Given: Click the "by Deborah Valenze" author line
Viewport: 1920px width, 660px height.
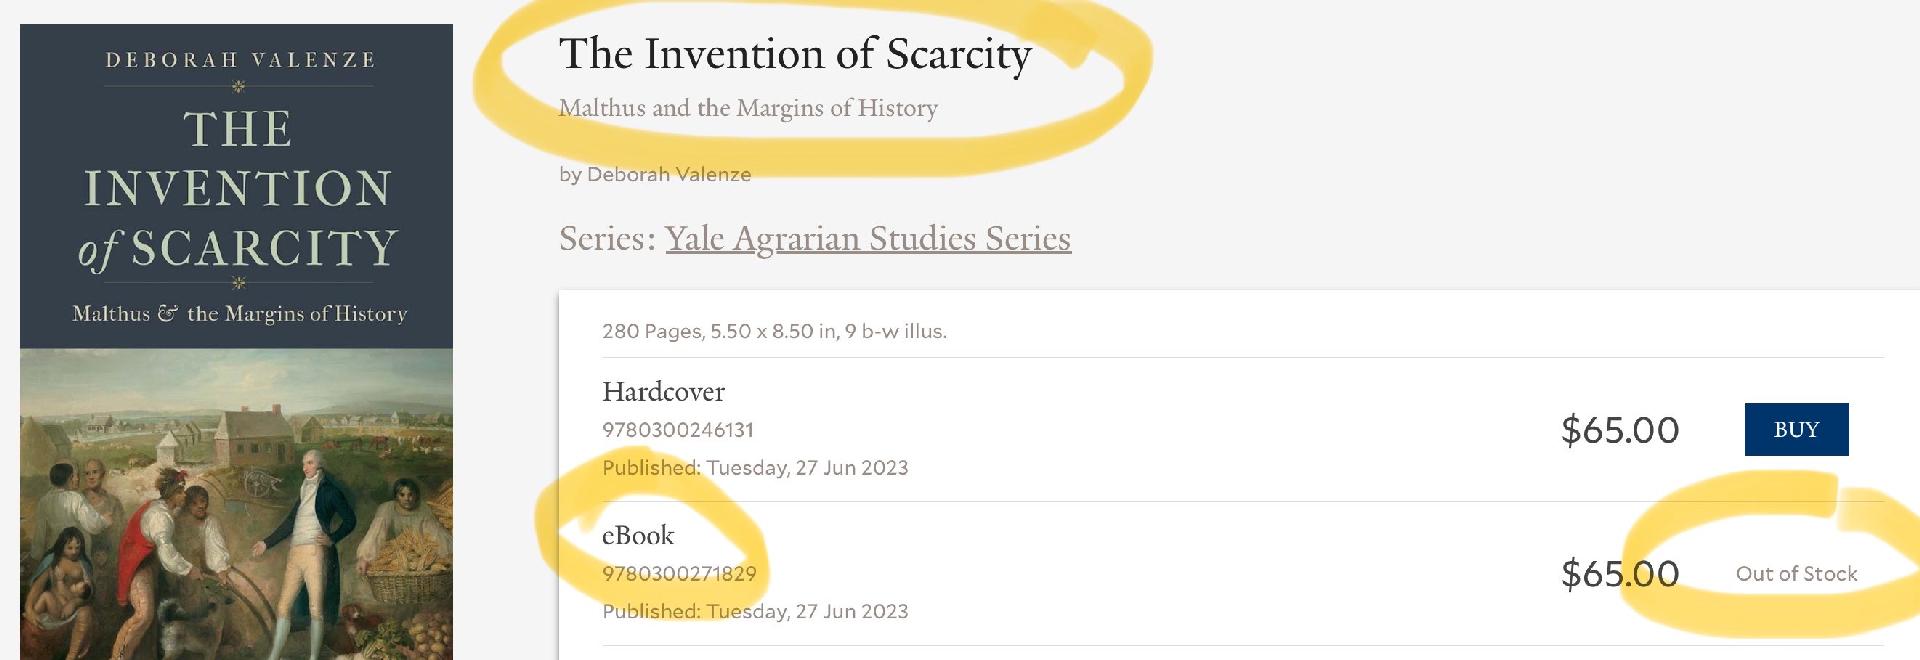Looking at the screenshot, I should click(x=655, y=174).
